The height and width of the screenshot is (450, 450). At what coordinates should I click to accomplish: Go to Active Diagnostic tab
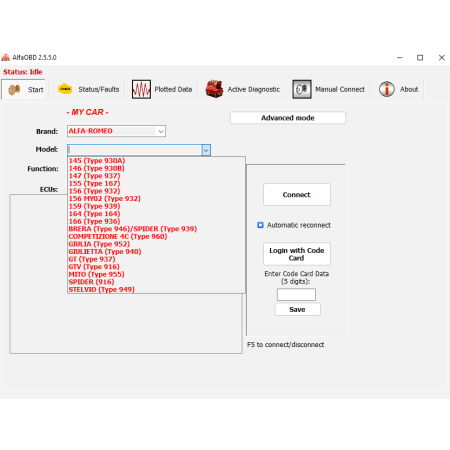pos(242,89)
